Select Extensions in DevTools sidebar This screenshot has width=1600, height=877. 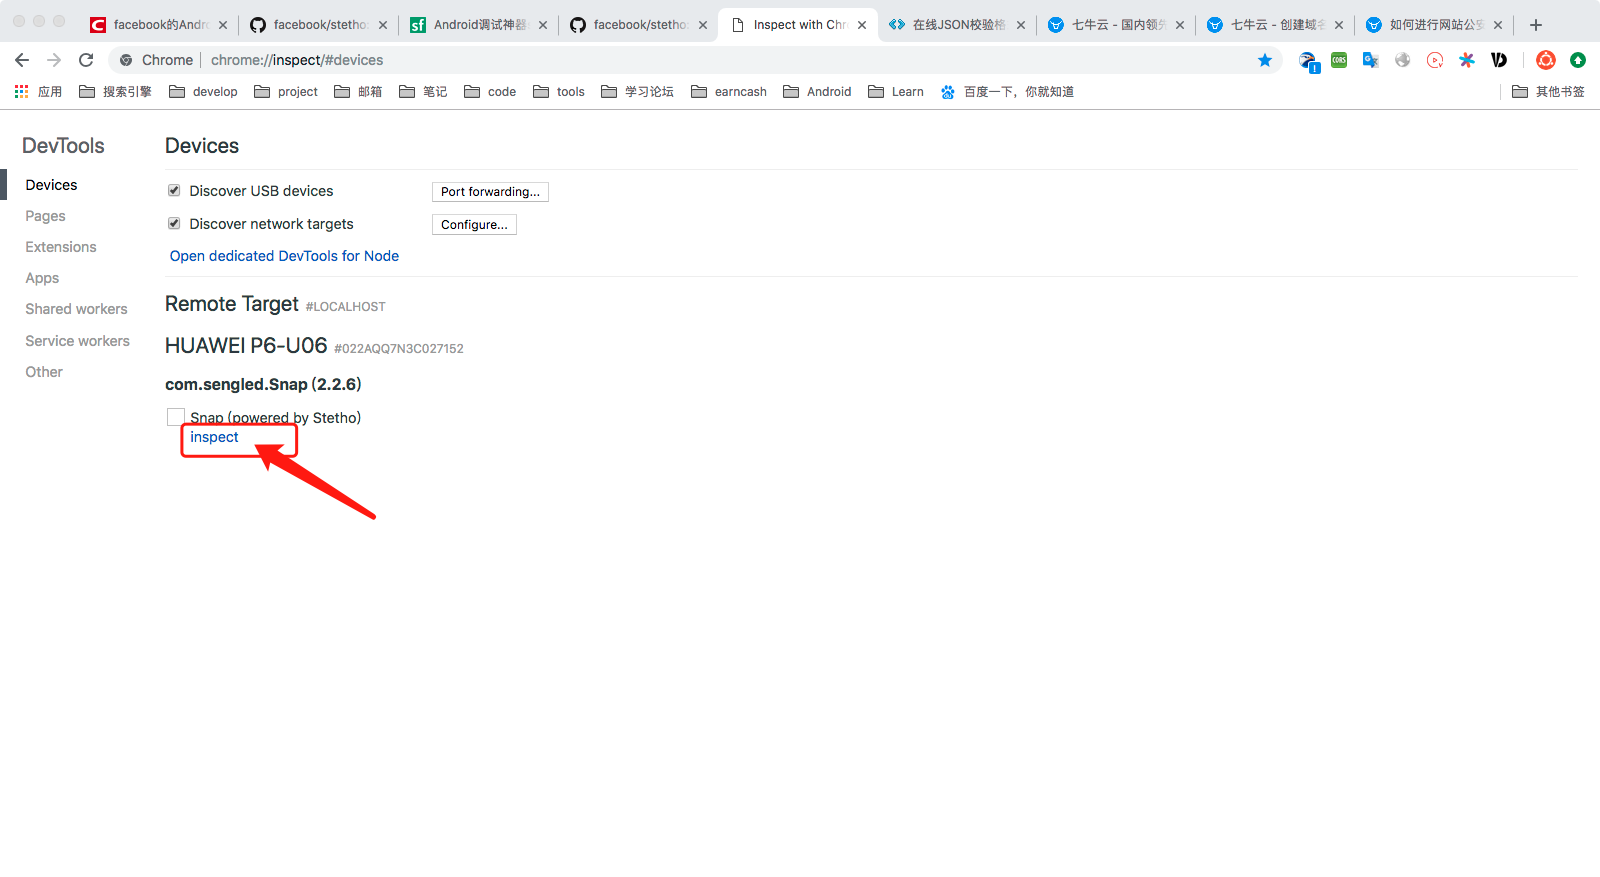click(61, 247)
